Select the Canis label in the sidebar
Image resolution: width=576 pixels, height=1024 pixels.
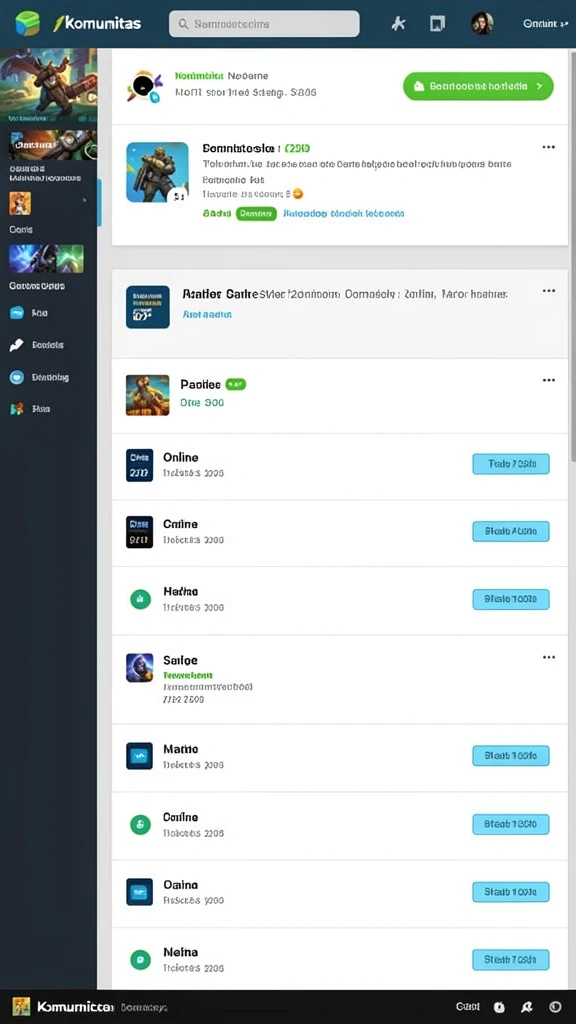click(x=21, y=230)
